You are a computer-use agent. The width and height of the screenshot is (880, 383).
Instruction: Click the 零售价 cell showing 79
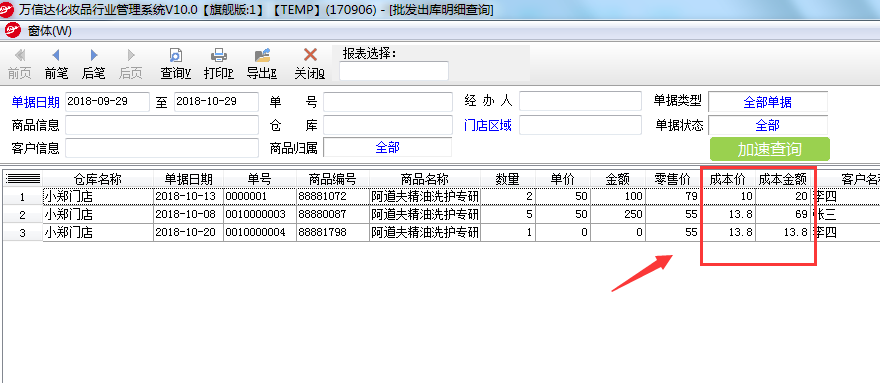coord(673,197)
